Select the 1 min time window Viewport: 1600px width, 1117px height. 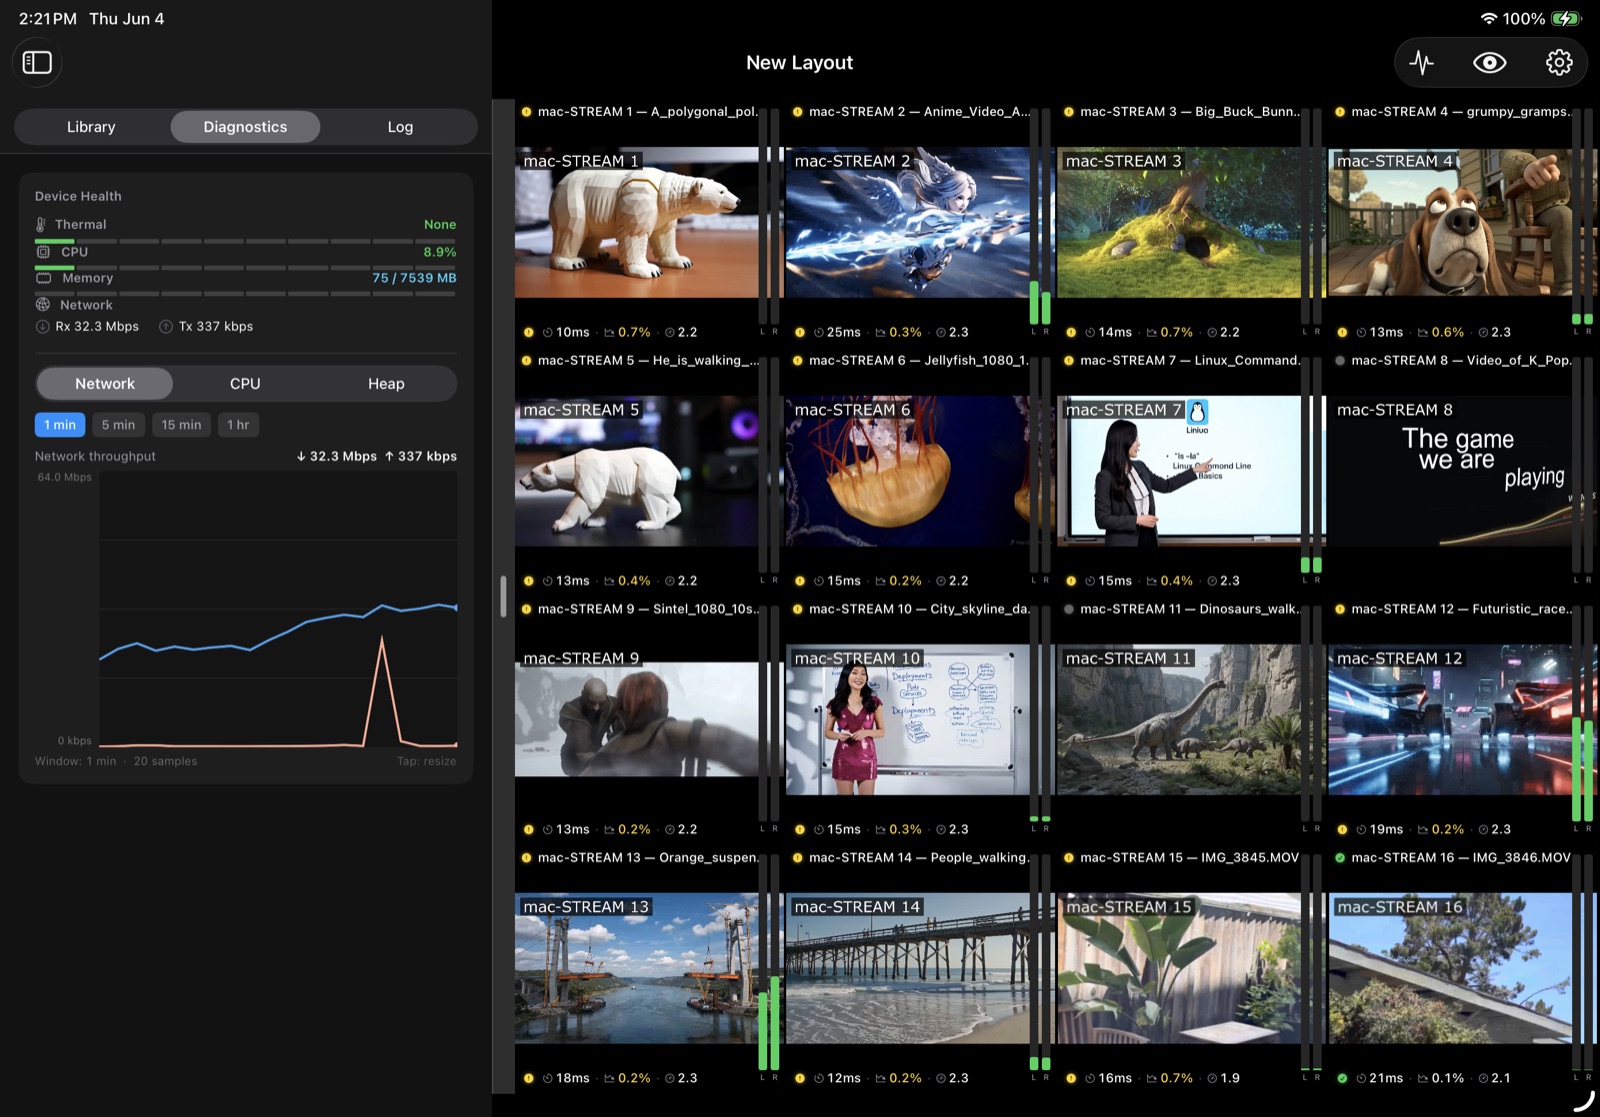pos(60,425)
